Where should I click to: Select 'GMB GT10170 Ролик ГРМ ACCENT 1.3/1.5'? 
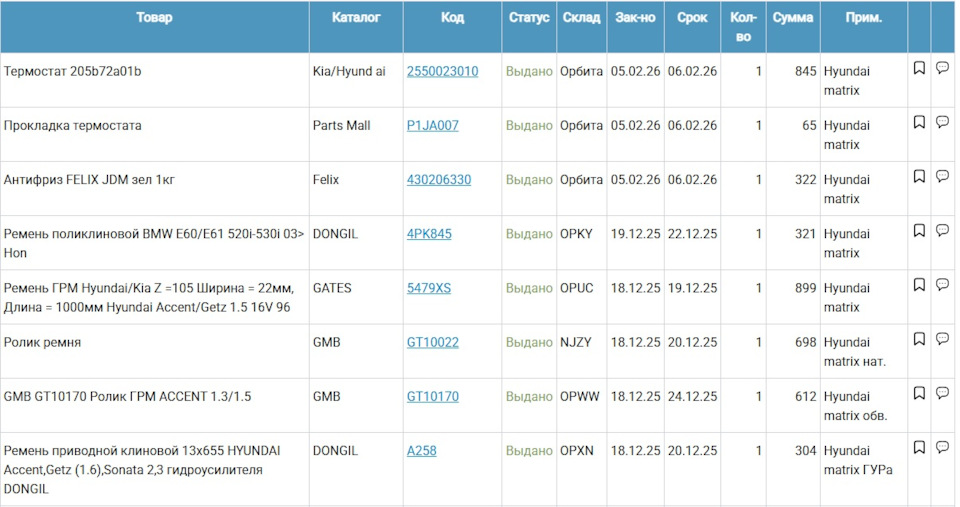click(127, 396)
